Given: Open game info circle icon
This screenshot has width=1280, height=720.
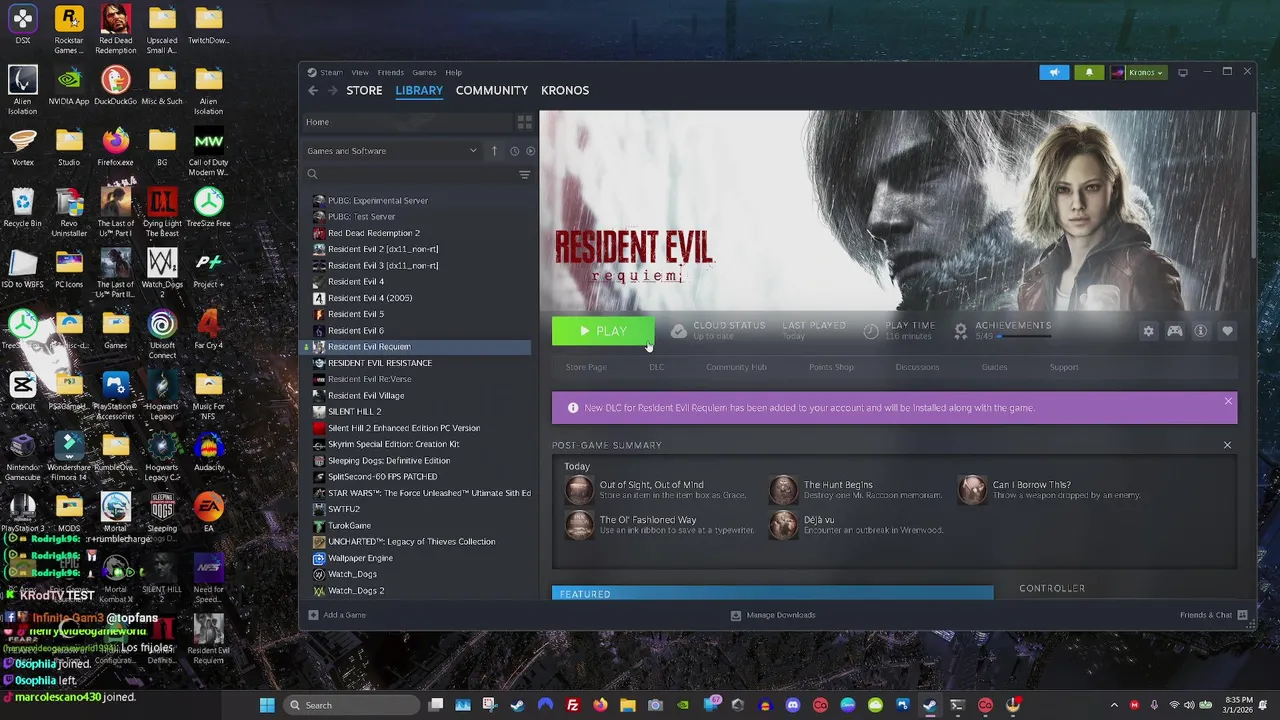Looking at the screenshot, I should [x=1201, y=331].
